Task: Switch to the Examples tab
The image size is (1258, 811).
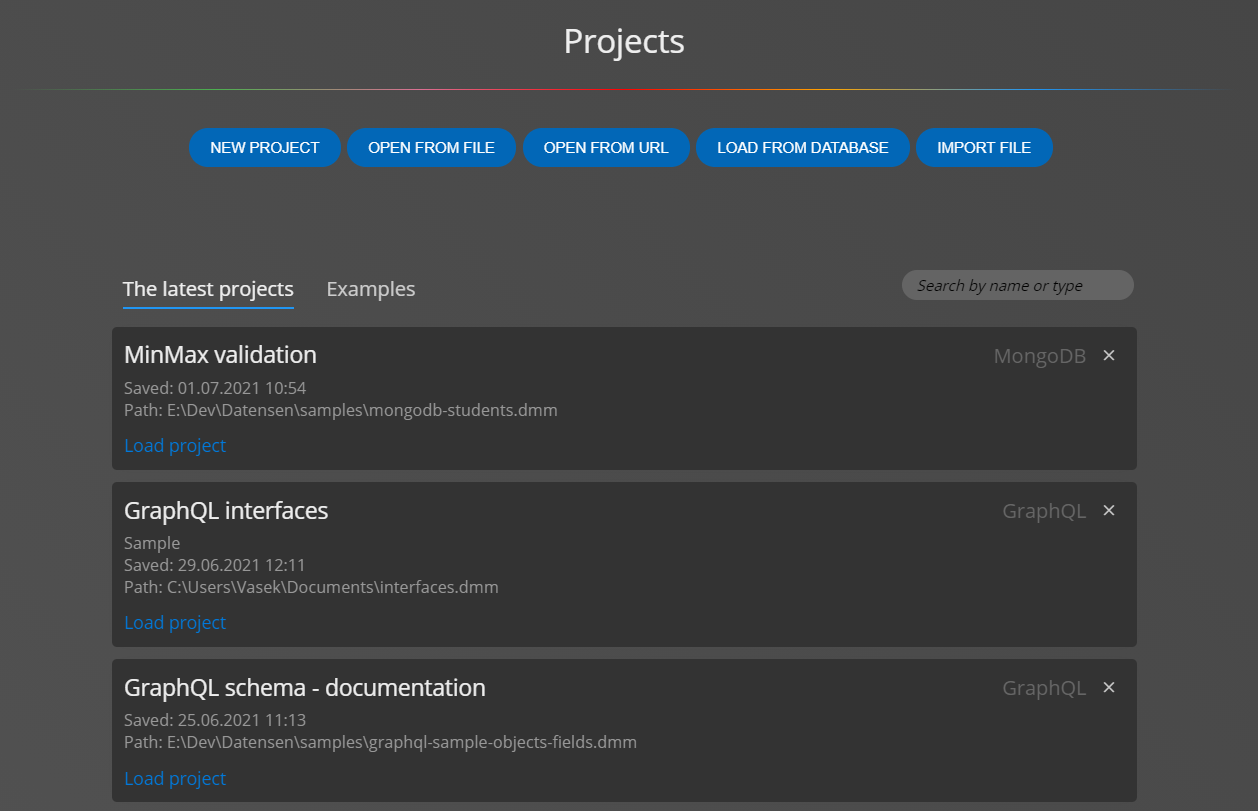Action: click(370, 288)
